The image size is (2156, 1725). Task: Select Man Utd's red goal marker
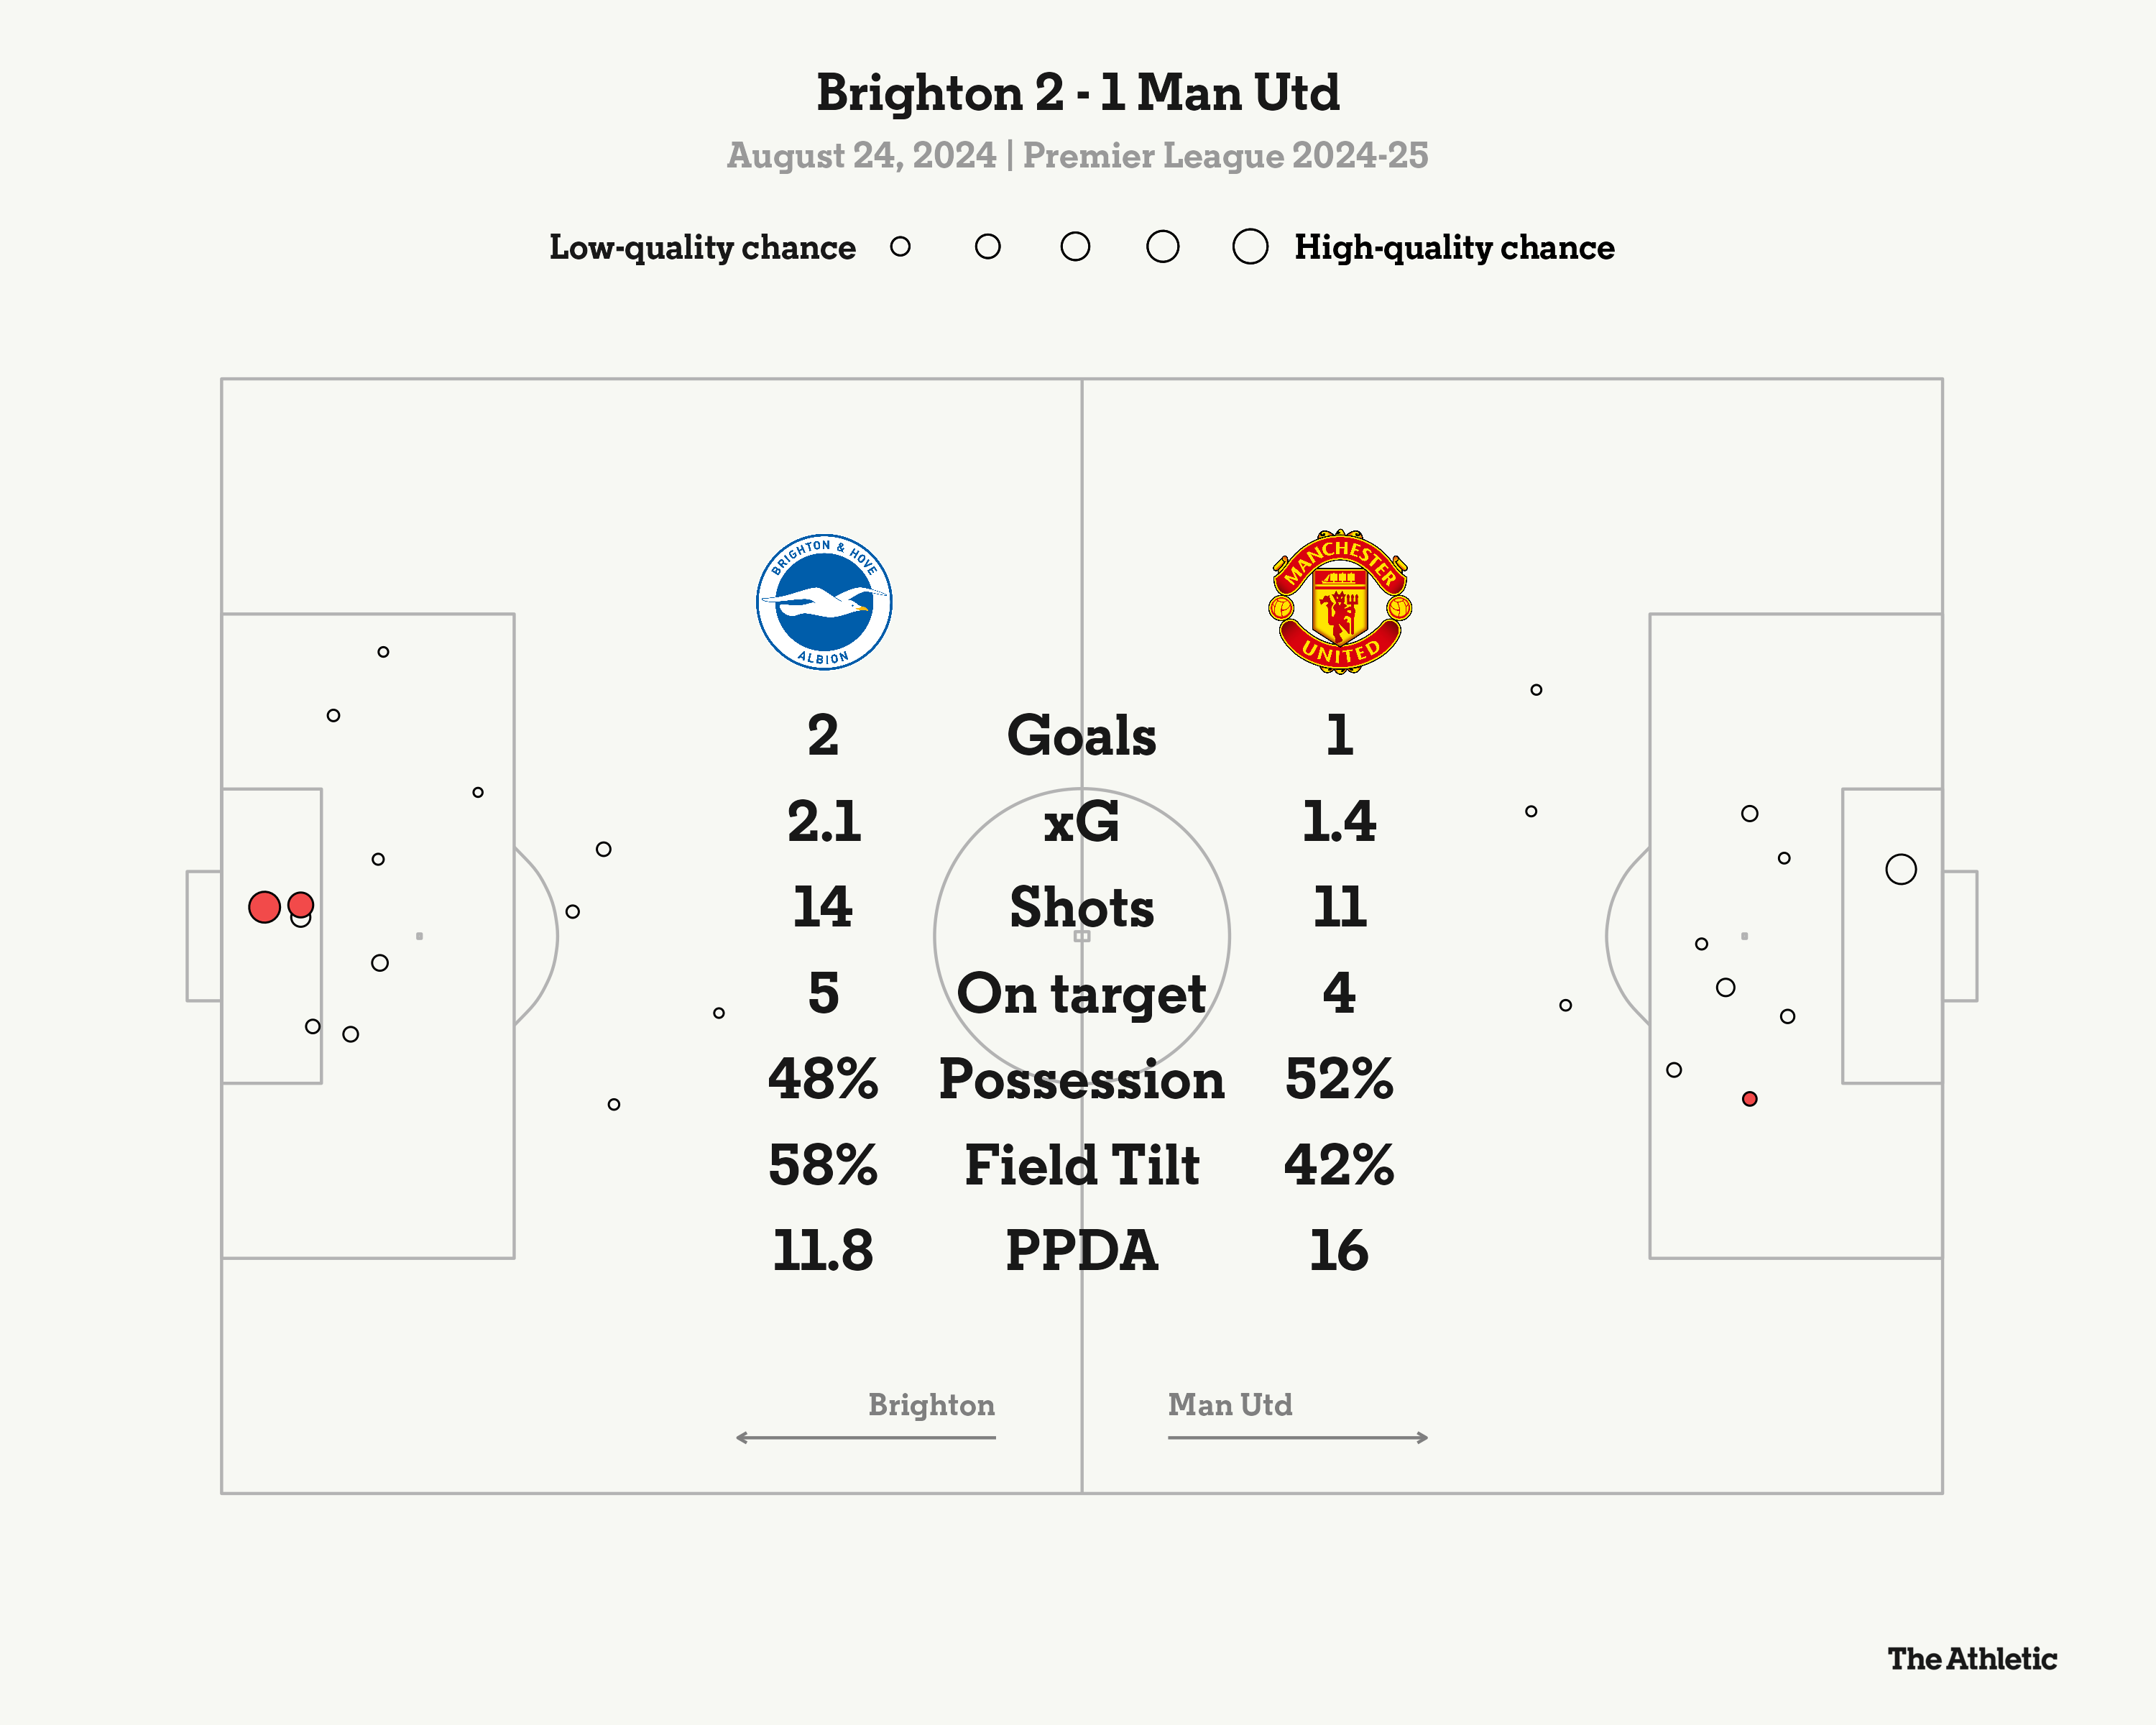[x=1749, y=1099]
